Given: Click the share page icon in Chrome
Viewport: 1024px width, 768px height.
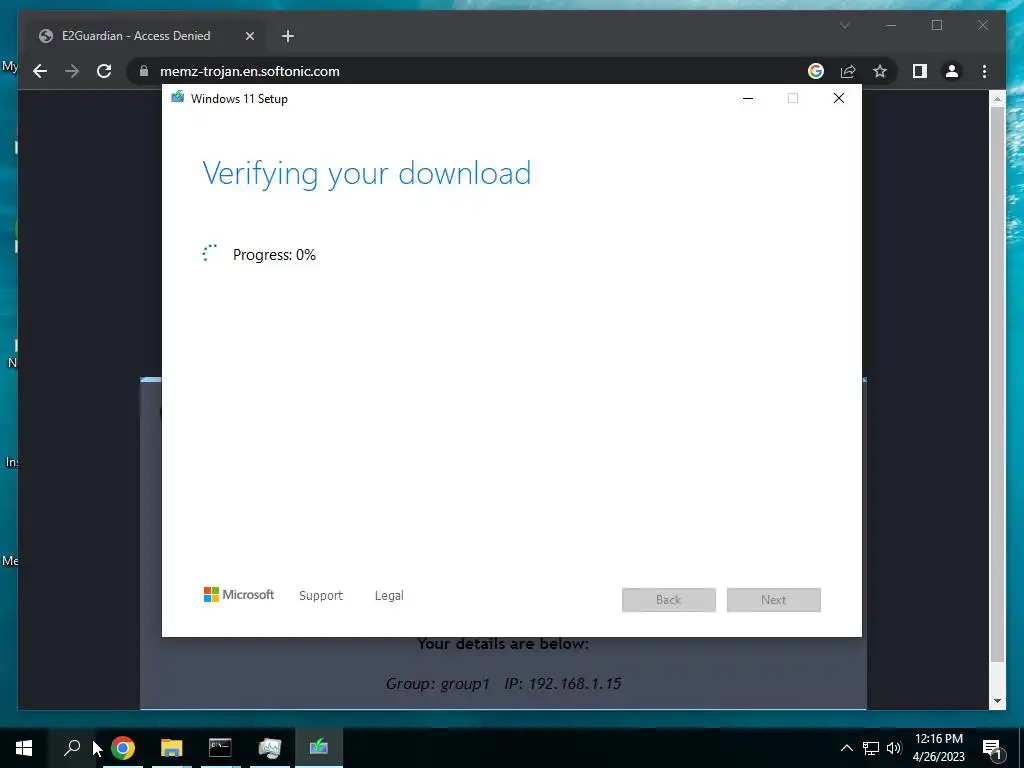Looking at the screenshot, I should coord(848,71).
